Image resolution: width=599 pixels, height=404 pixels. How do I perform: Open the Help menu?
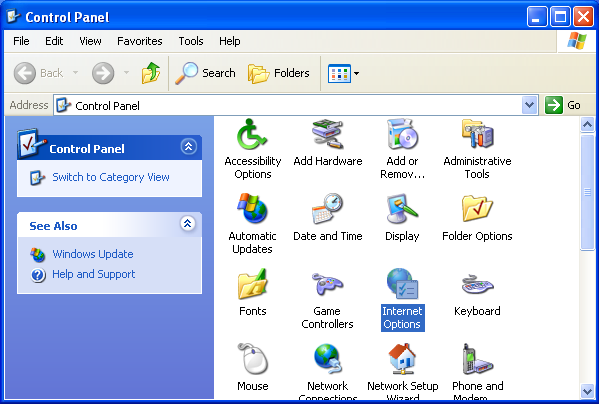pos(229,41)
